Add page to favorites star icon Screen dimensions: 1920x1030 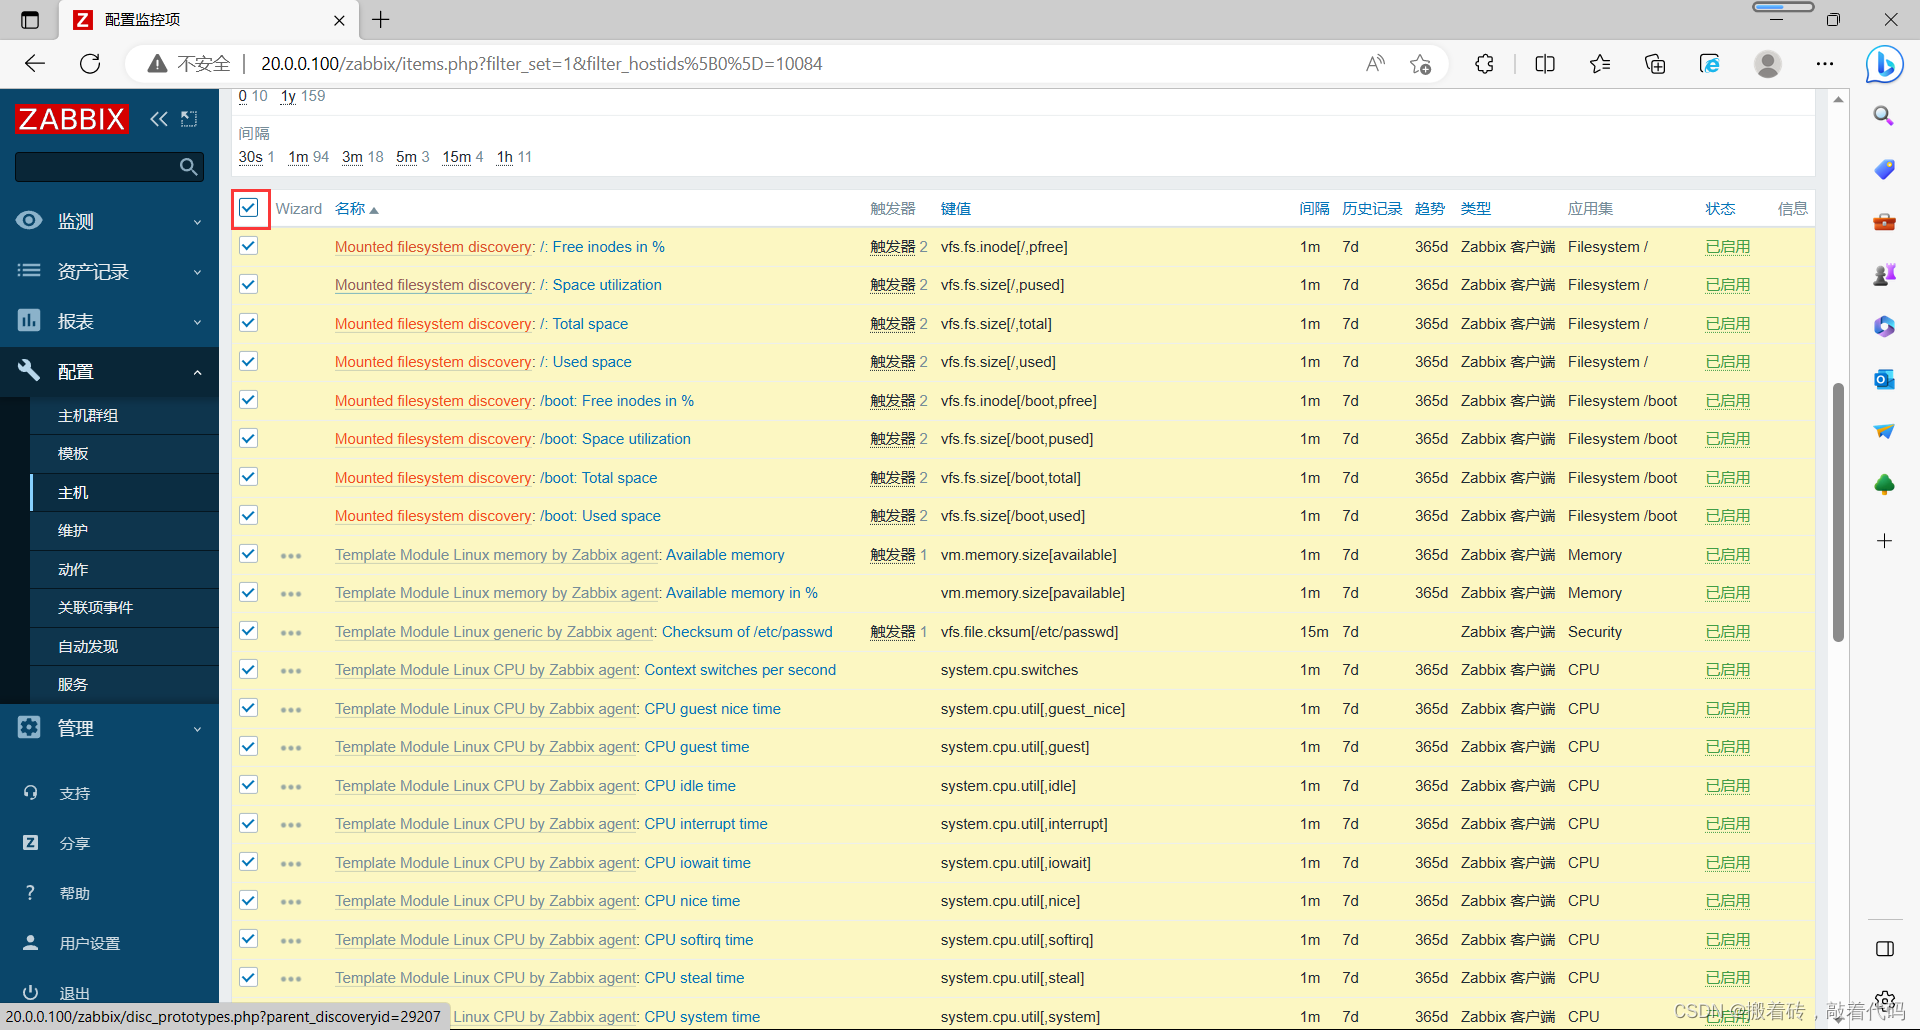tap(1420, 64)
